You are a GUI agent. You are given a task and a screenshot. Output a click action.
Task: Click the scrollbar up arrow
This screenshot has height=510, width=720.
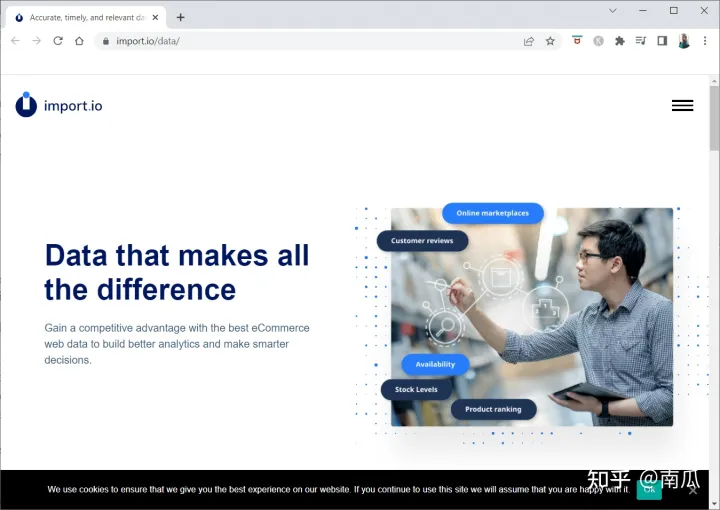pyautogui.click(x=714, y=81)
